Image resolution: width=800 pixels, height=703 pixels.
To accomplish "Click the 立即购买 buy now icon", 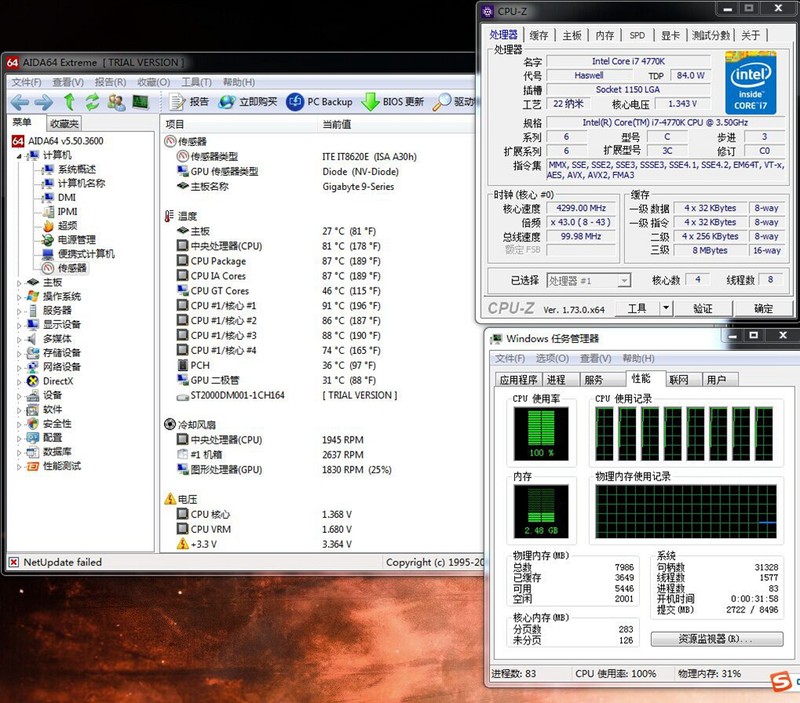I will click(227, 102).
